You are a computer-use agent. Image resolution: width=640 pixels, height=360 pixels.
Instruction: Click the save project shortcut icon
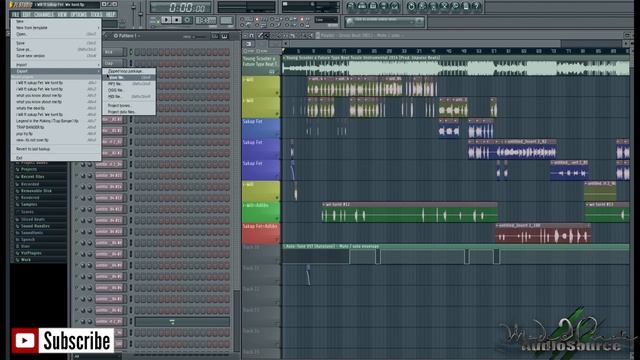point(422,6)
